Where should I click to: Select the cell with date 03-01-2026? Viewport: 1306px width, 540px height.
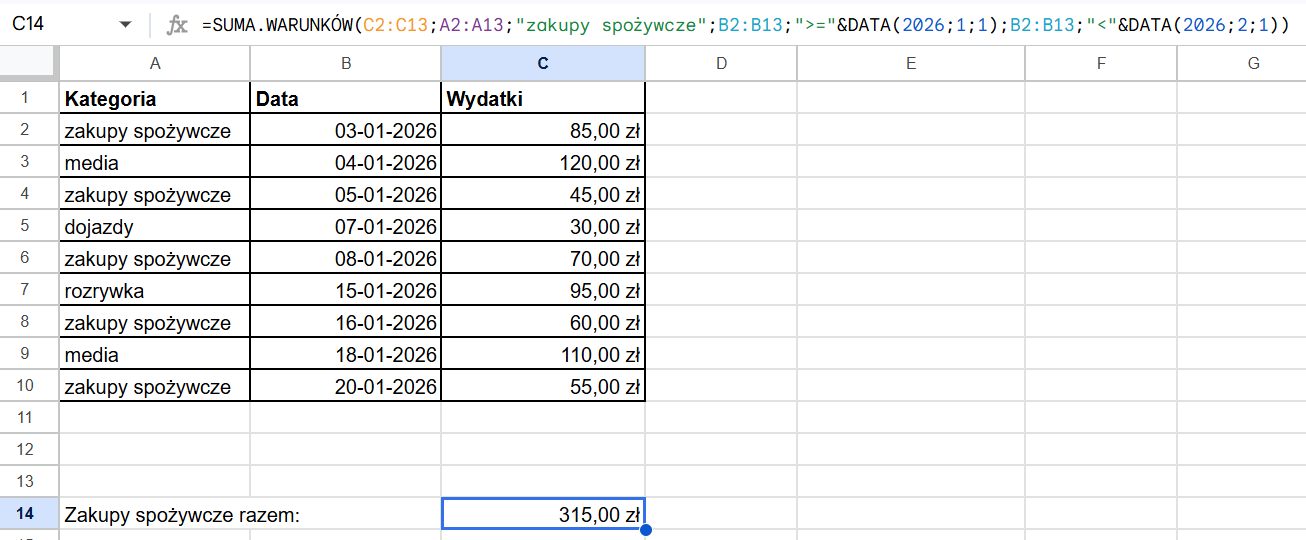tap(346, 131)
